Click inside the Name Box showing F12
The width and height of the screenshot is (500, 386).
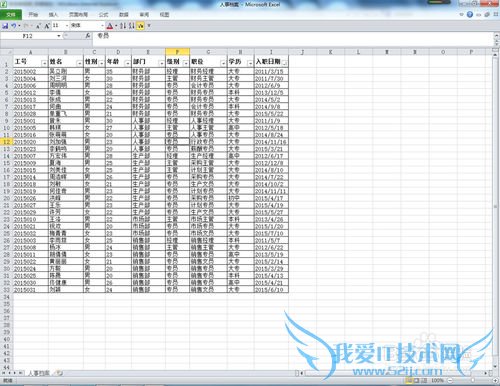(x=28, y=36)
